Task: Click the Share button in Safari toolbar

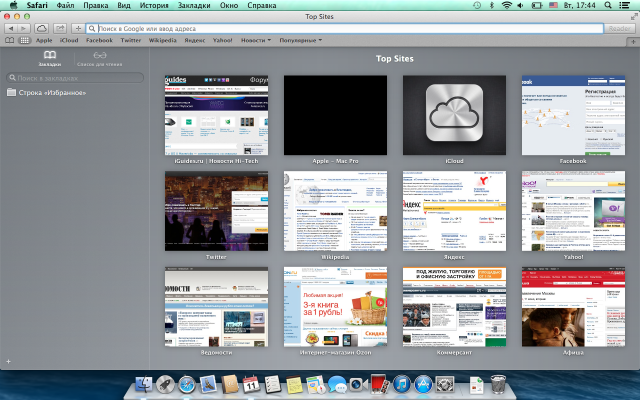Action: coord(60,28)
